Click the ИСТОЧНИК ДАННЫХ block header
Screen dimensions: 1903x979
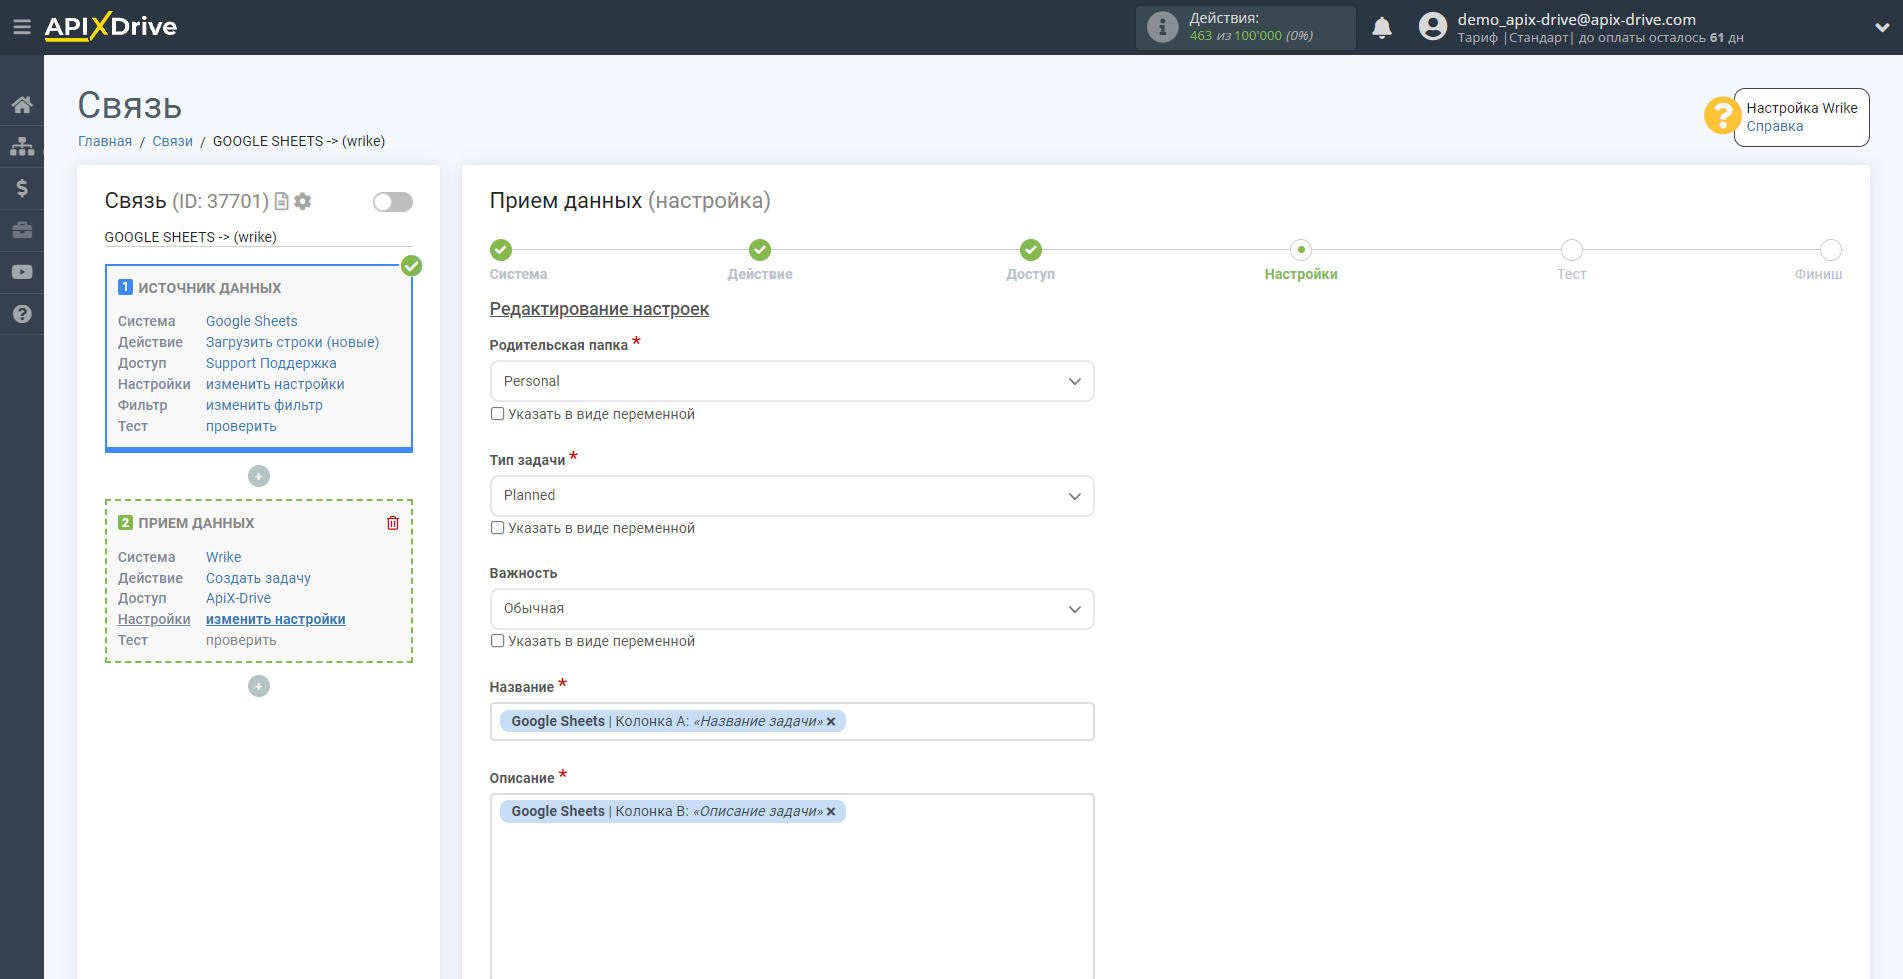tap(210, 288)
